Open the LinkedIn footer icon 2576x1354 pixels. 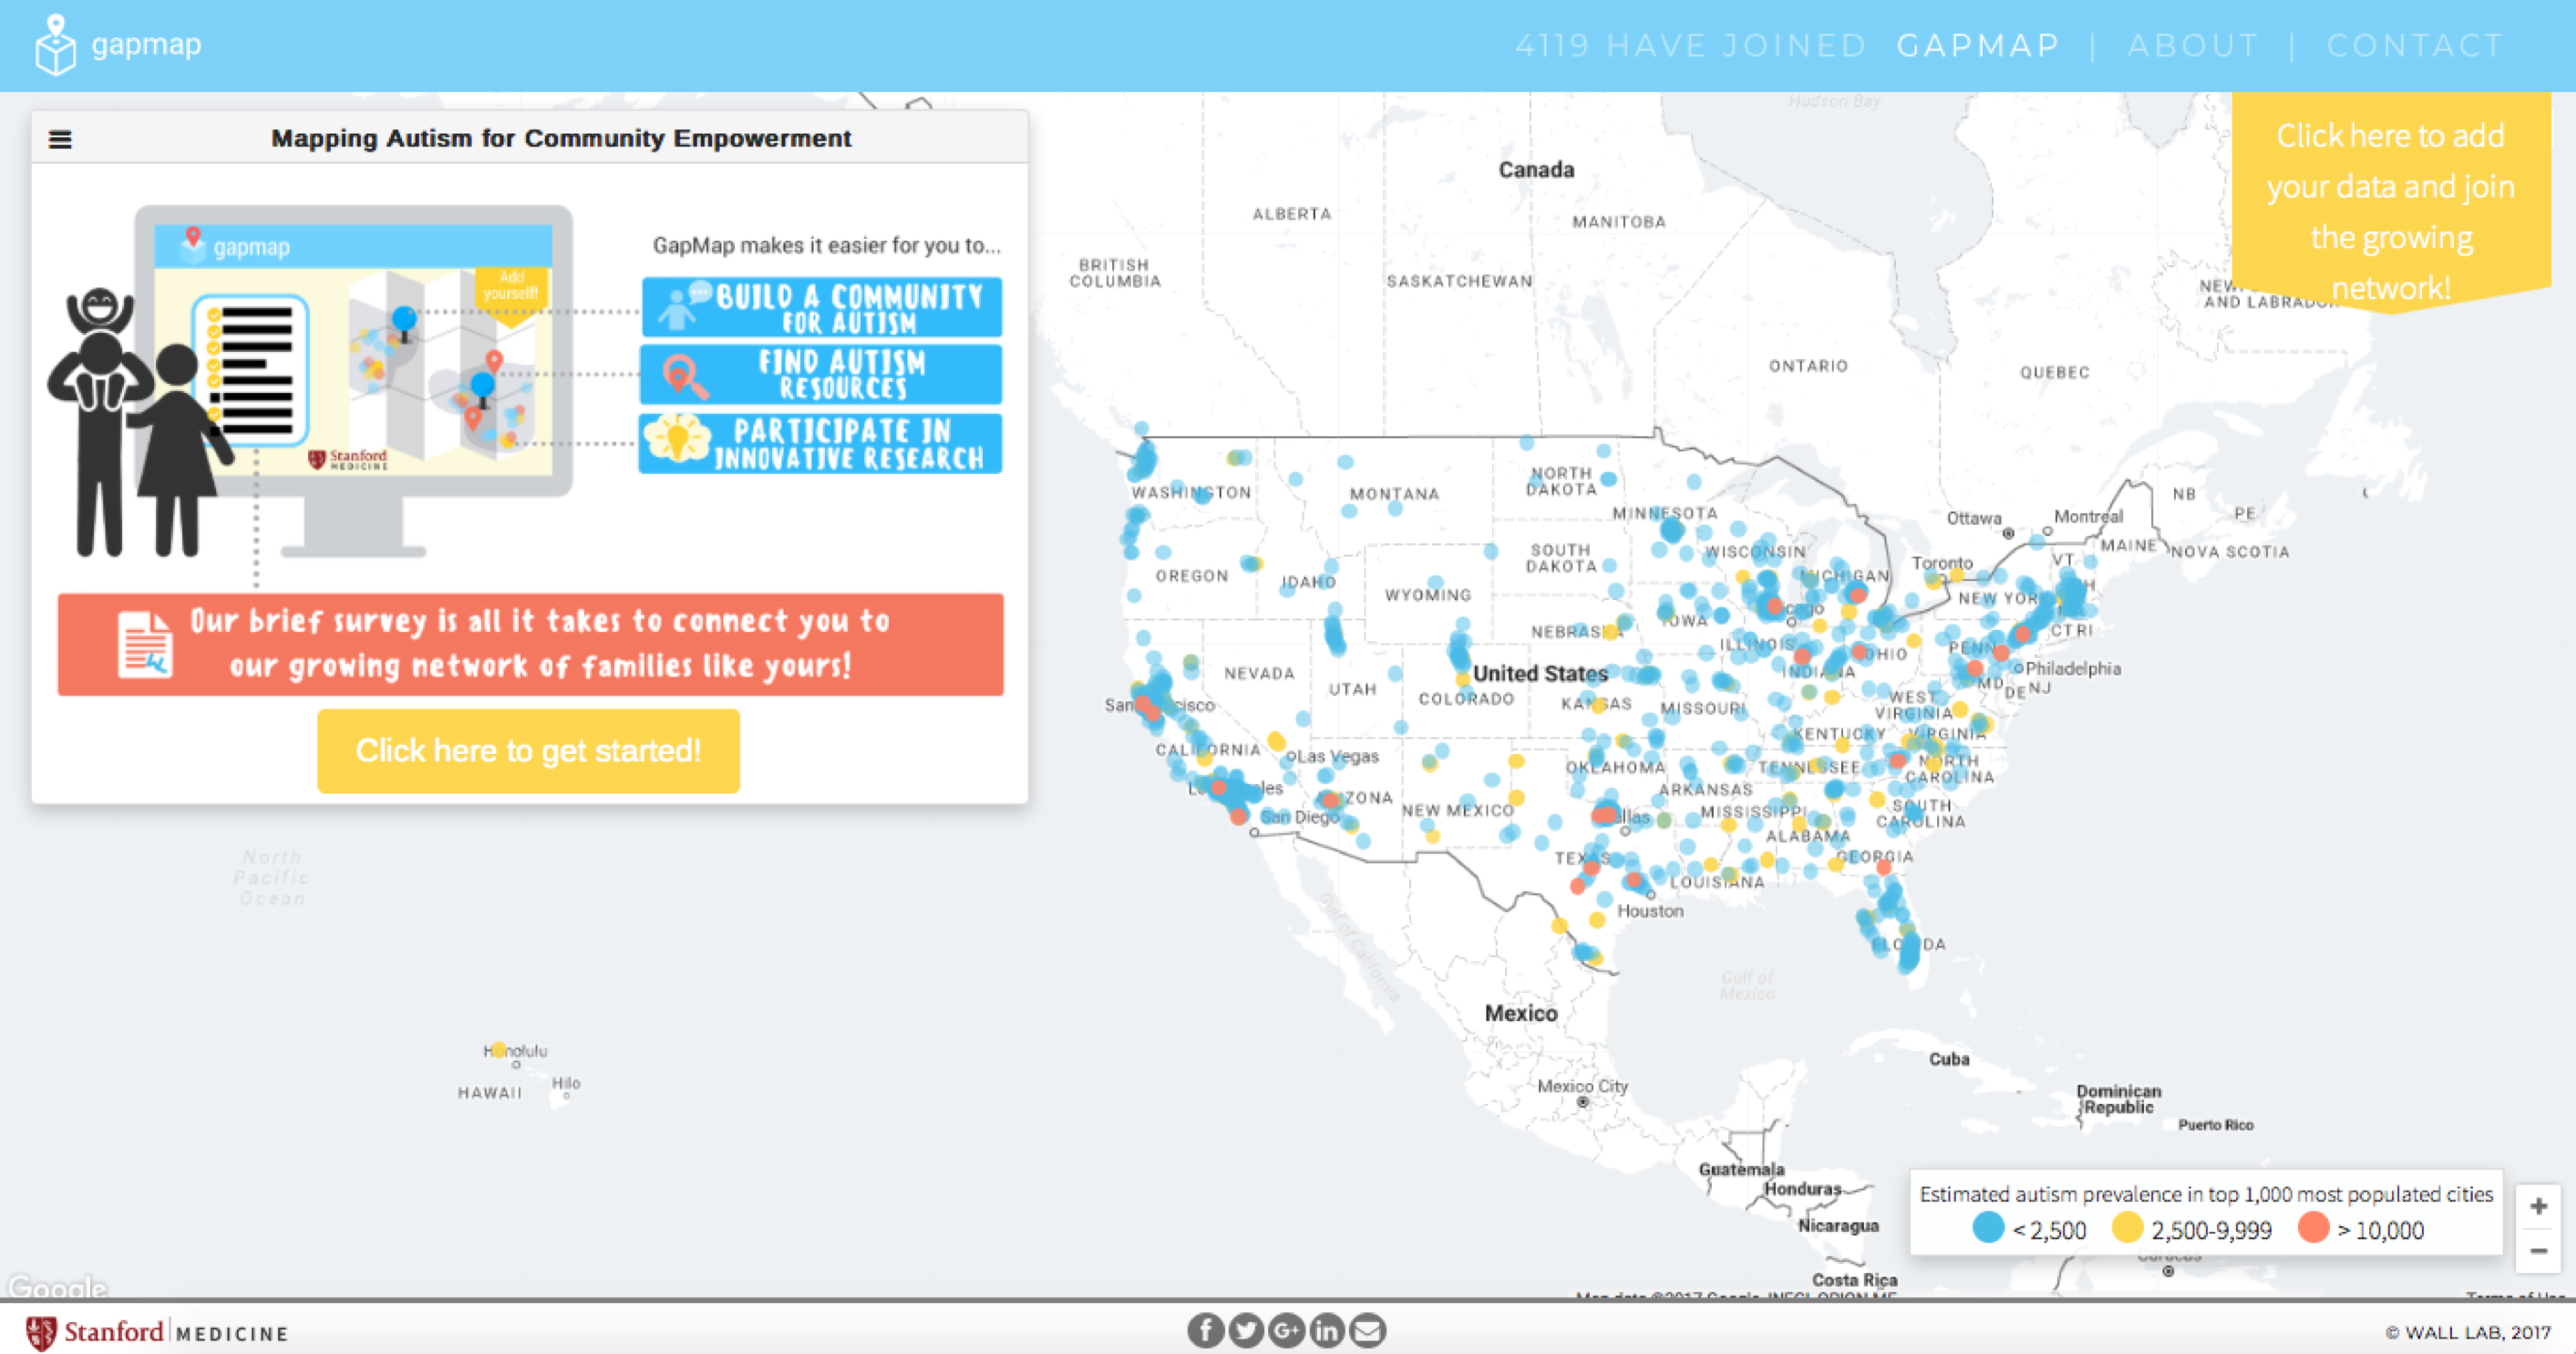pos(1327,1330)
